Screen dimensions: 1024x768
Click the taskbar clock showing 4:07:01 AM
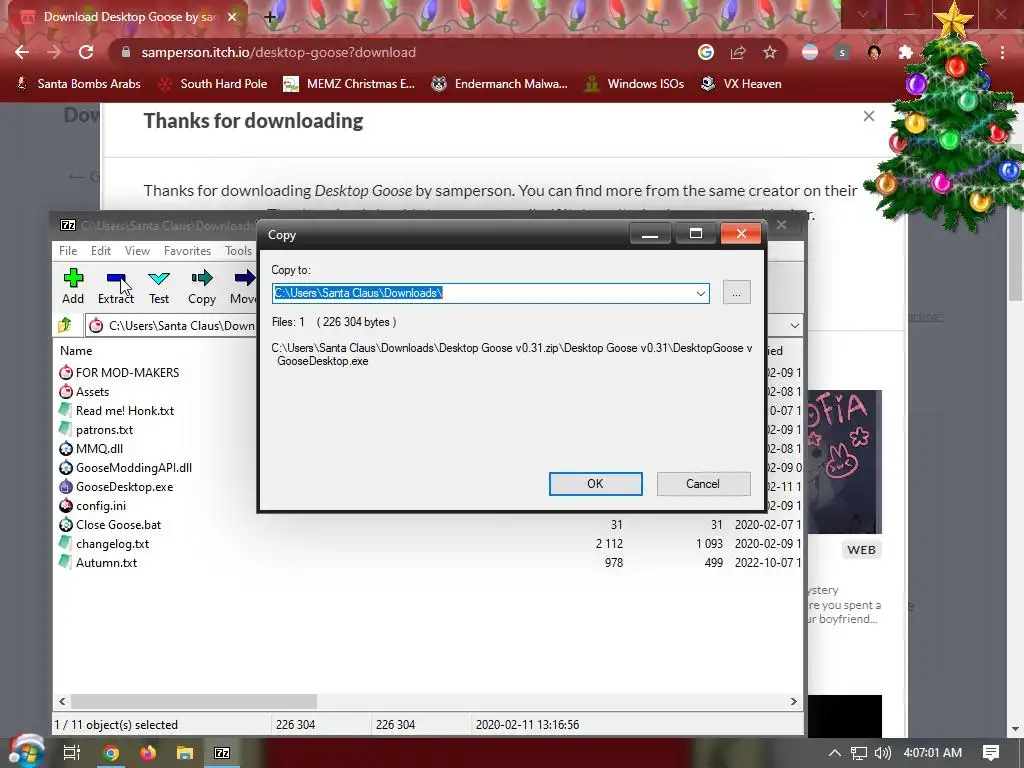933,753
